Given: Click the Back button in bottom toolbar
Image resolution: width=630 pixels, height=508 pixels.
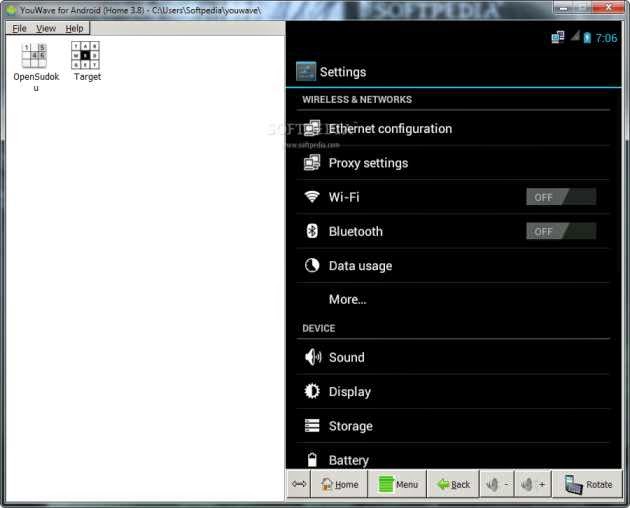Looking at the screenshot, I should [x=453, y=484].
